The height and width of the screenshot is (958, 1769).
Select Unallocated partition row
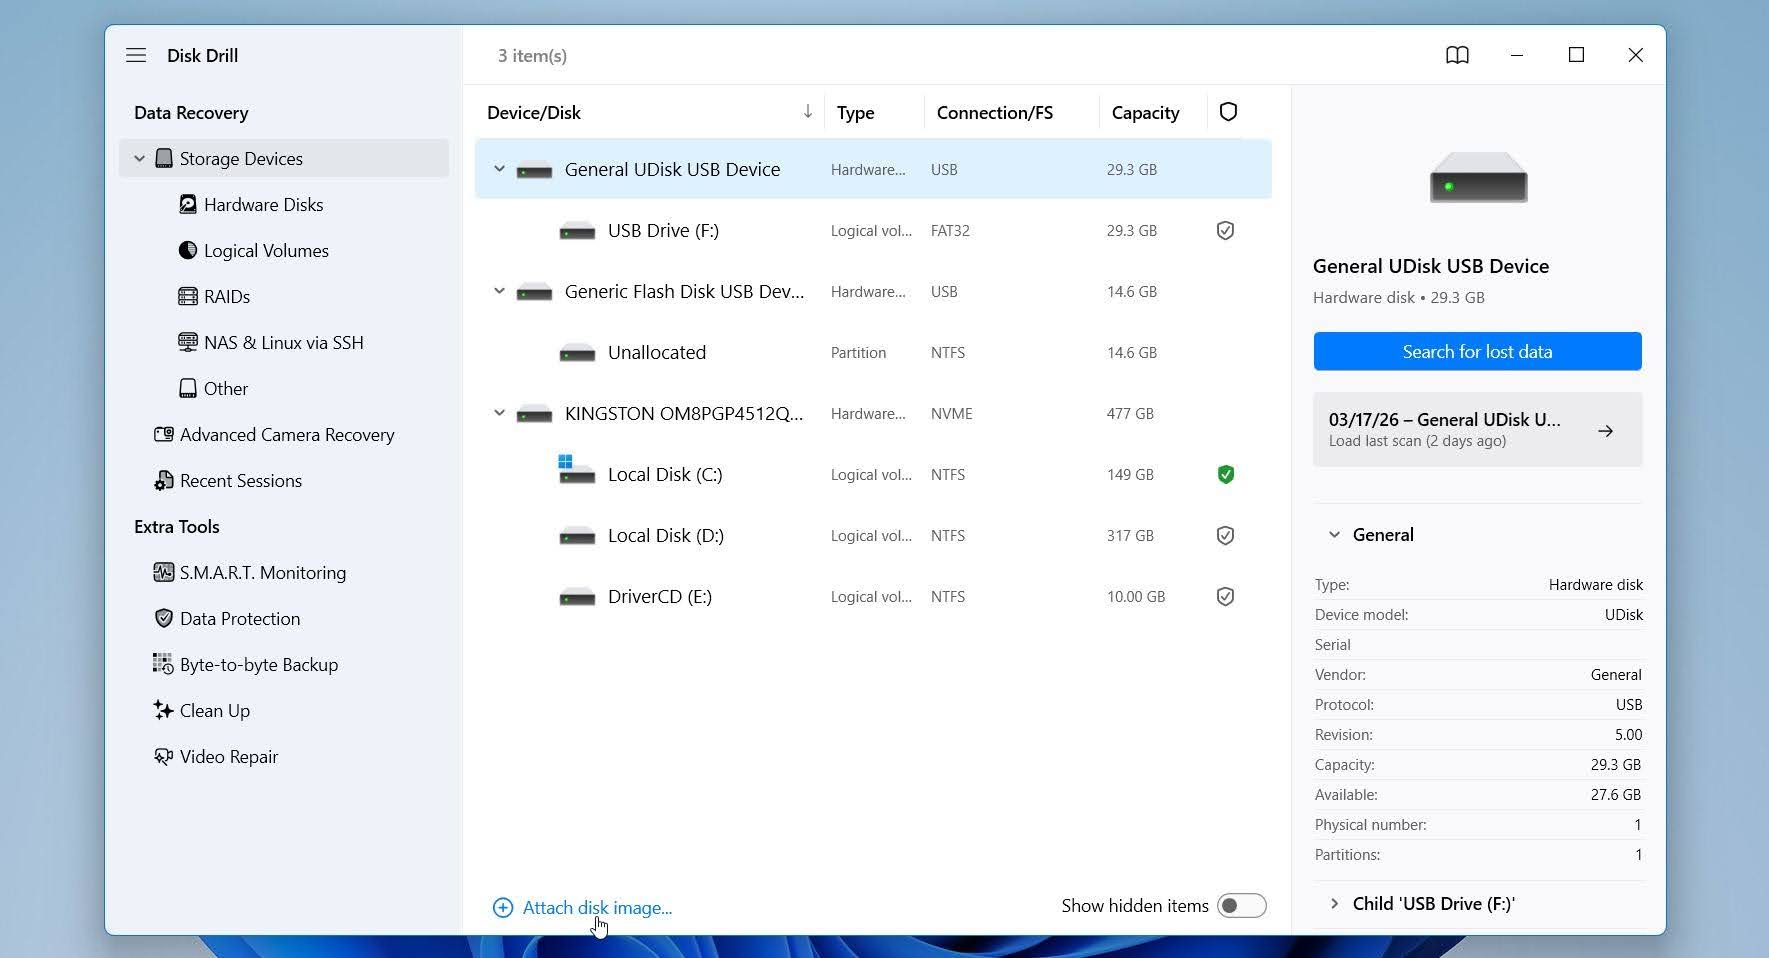pyautogui.click(x=873, y=352)
